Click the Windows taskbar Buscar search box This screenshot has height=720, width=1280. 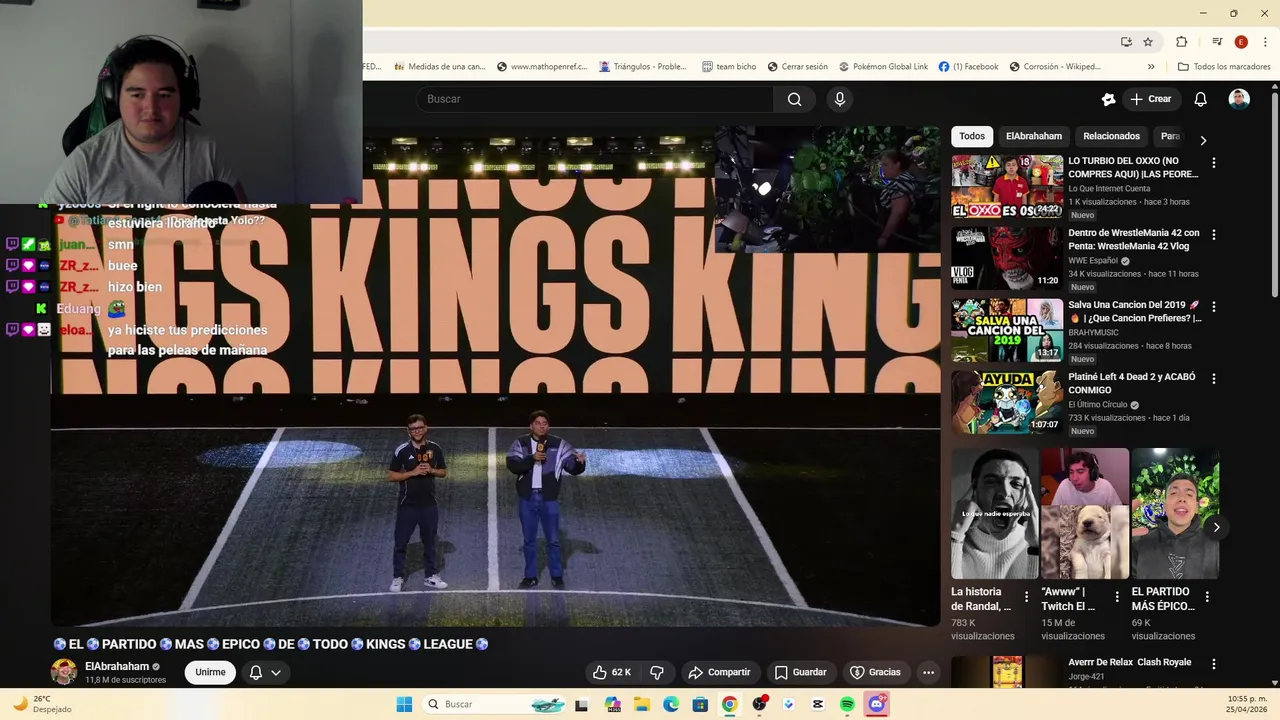496,704
